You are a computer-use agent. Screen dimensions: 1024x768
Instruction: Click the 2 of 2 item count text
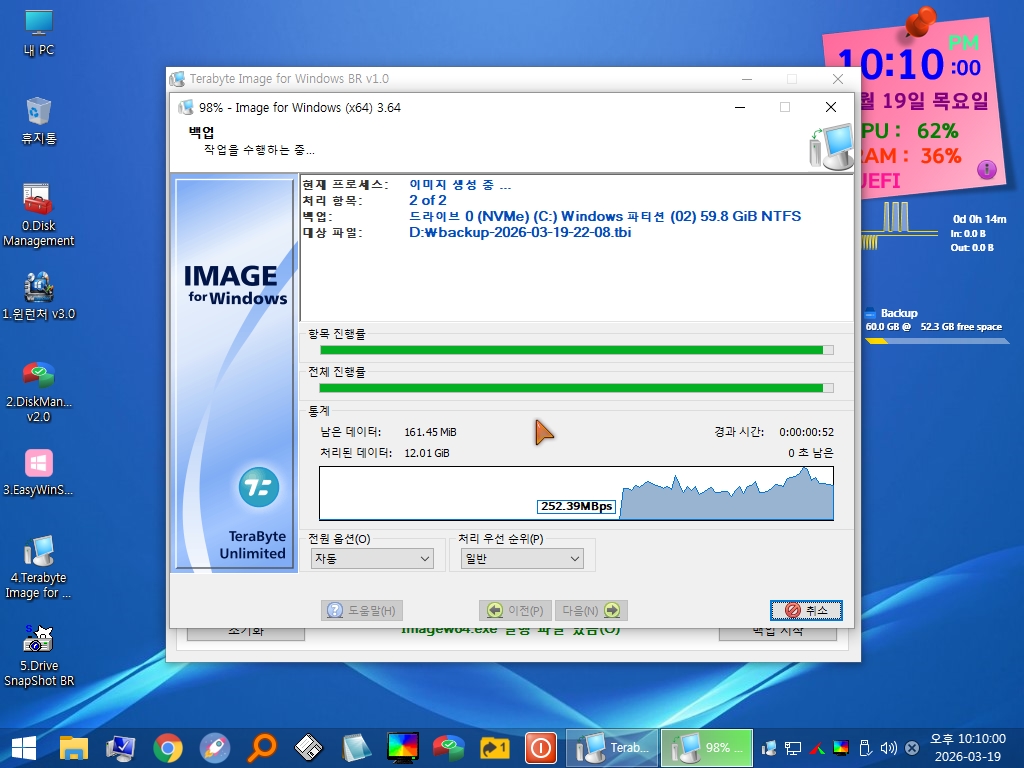428,200
